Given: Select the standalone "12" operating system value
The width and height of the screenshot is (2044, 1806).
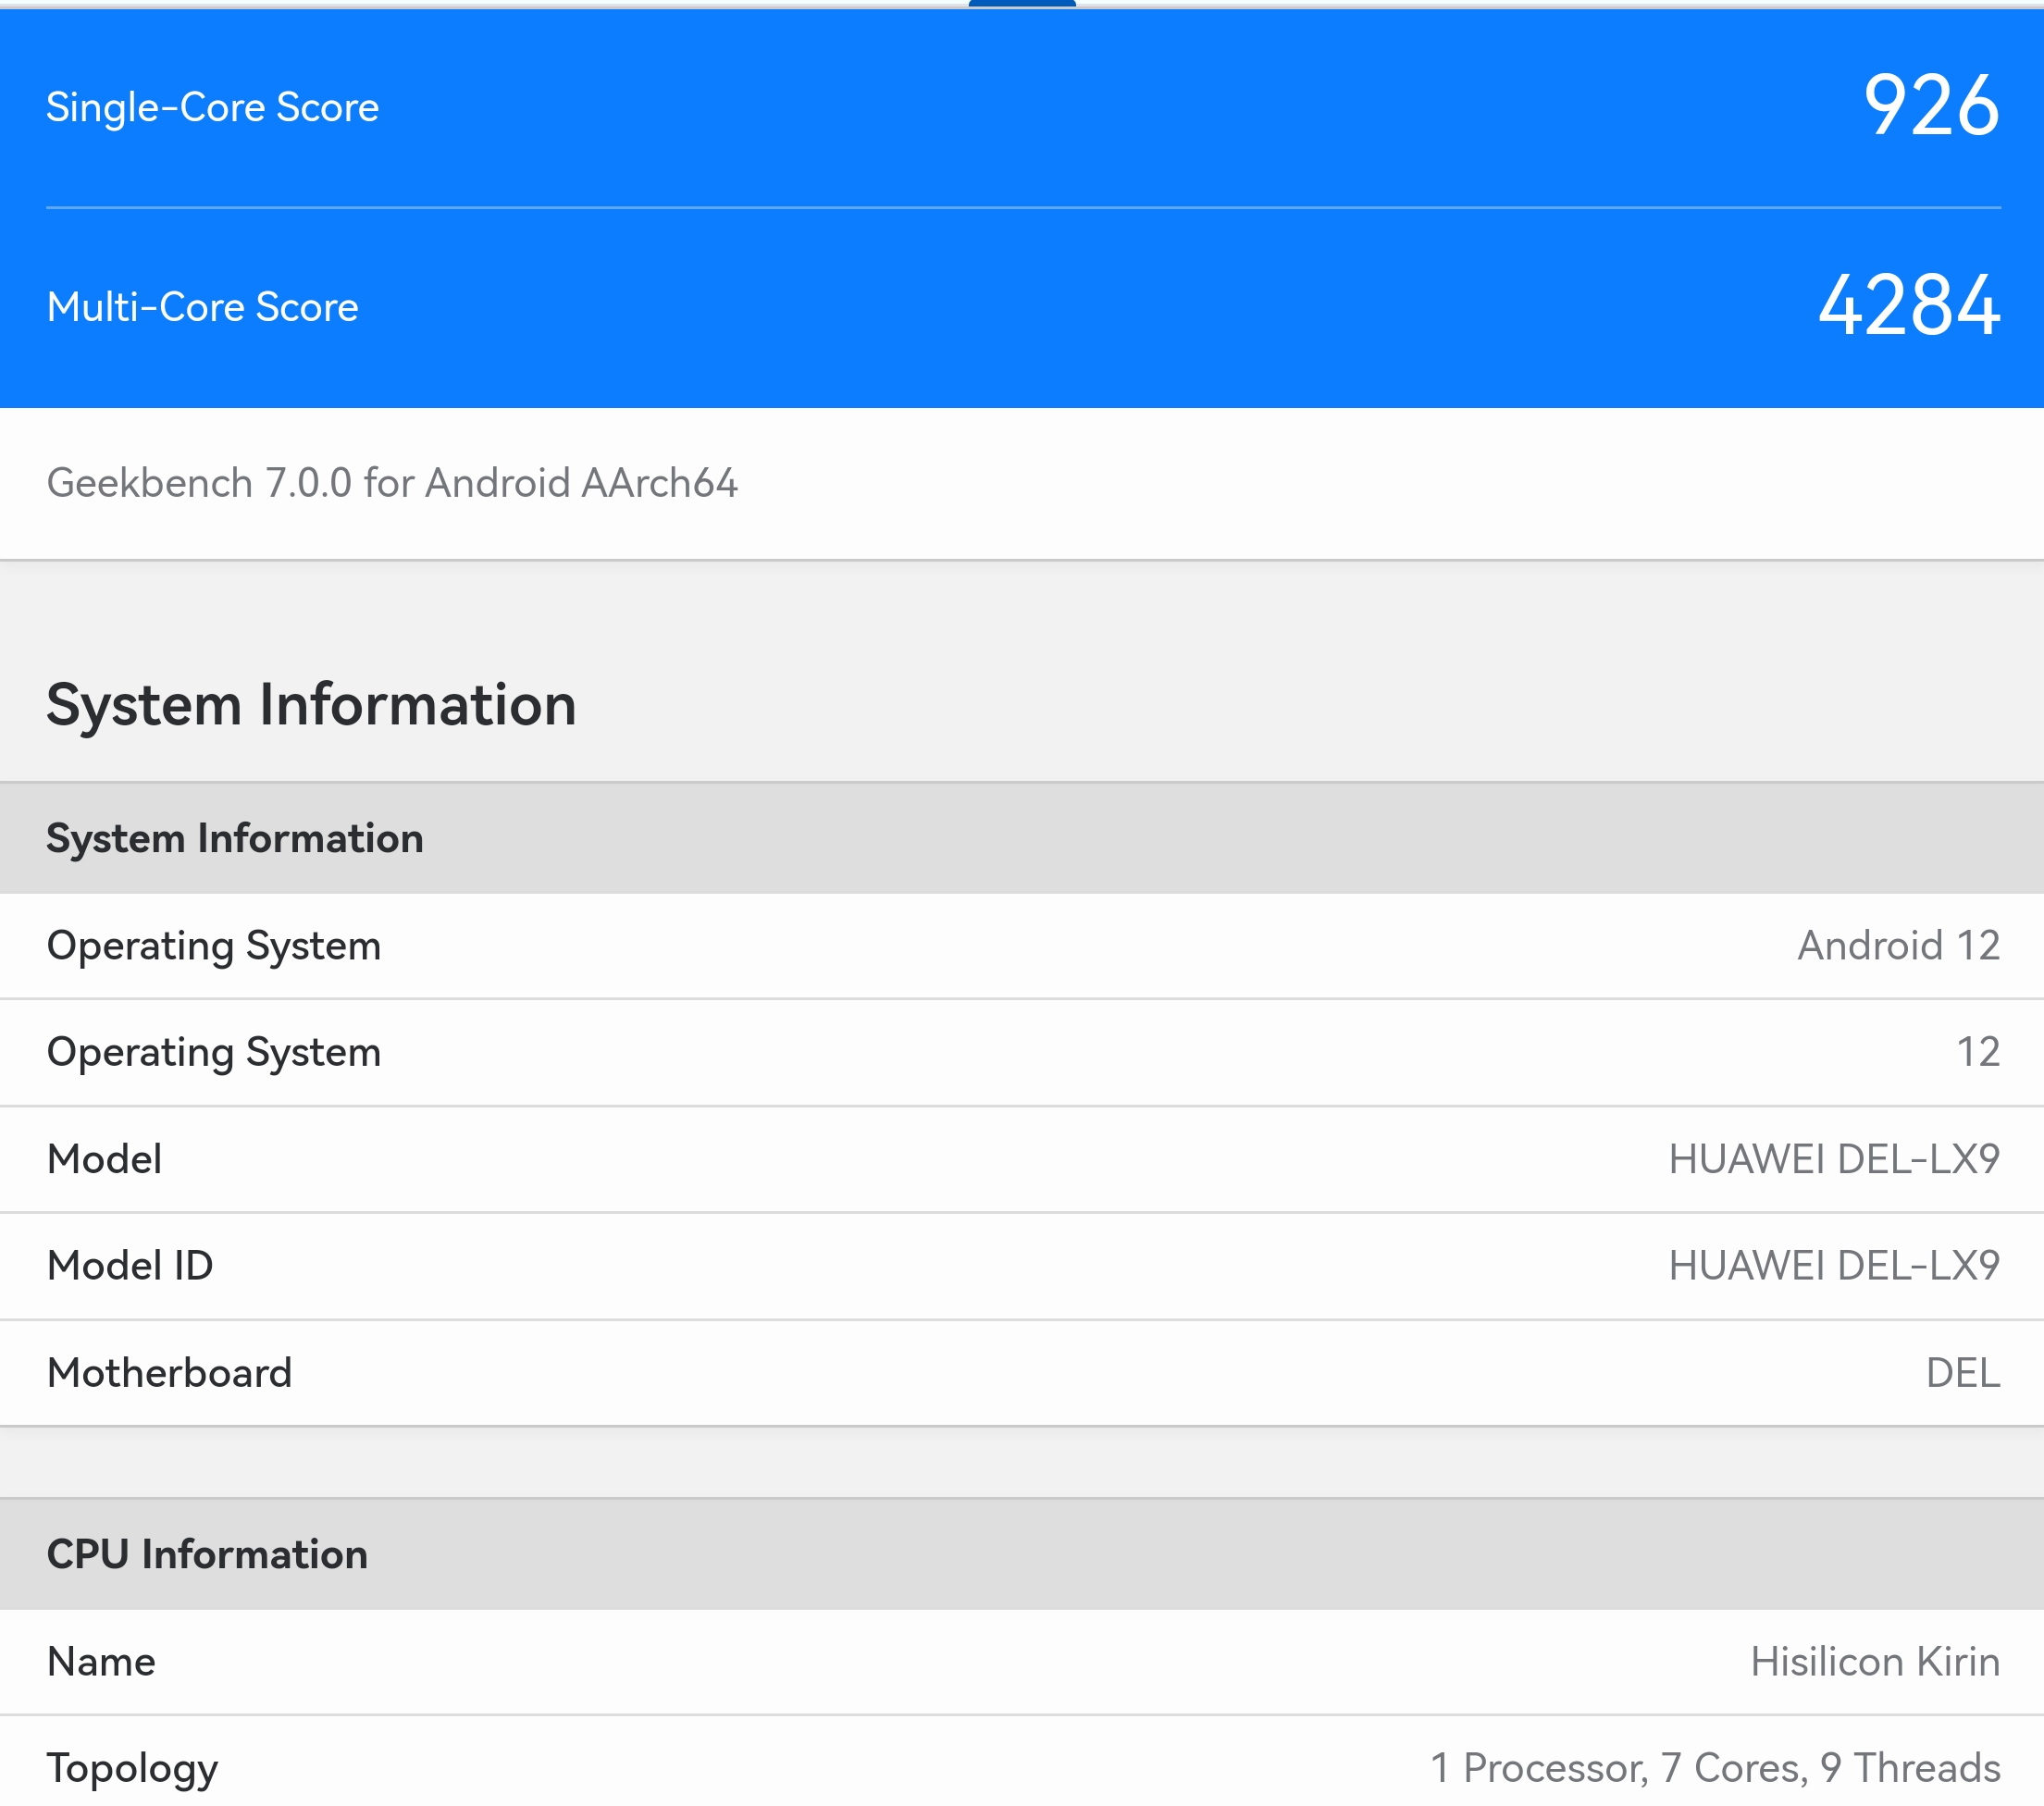Looking at the screenshot, I should click(1978, 1052).
